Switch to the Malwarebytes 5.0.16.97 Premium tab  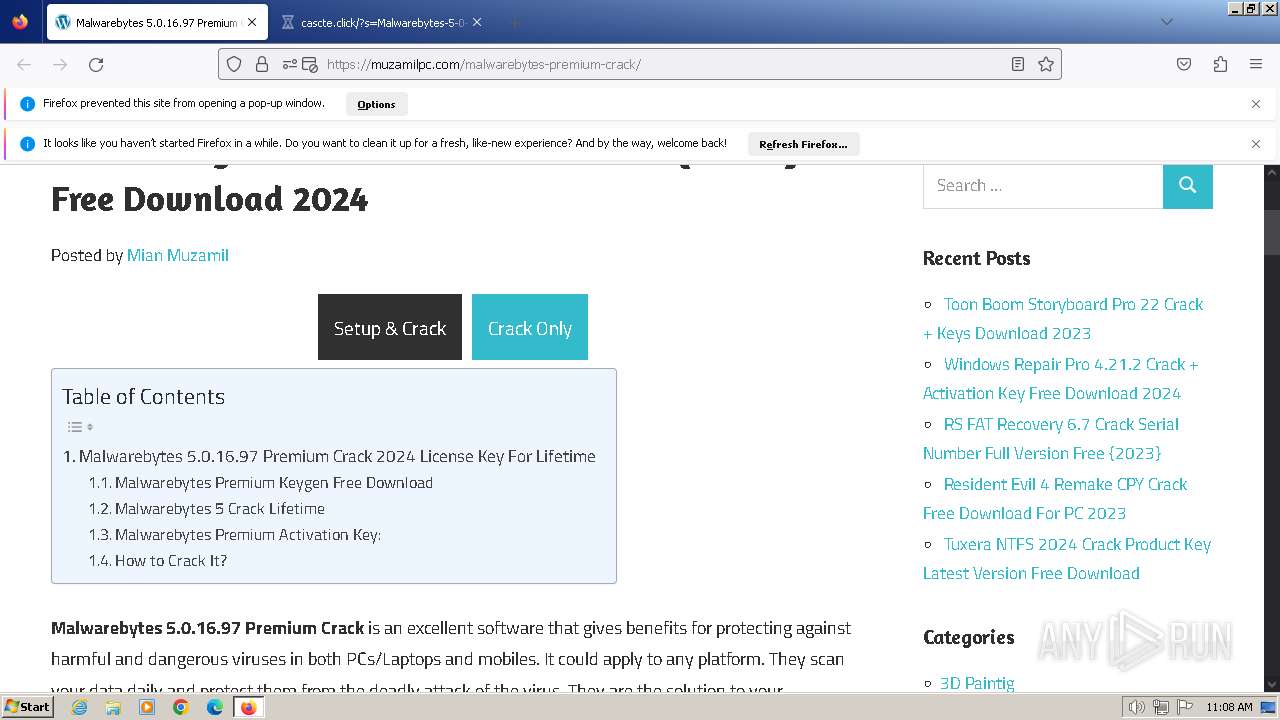(156, 22)
